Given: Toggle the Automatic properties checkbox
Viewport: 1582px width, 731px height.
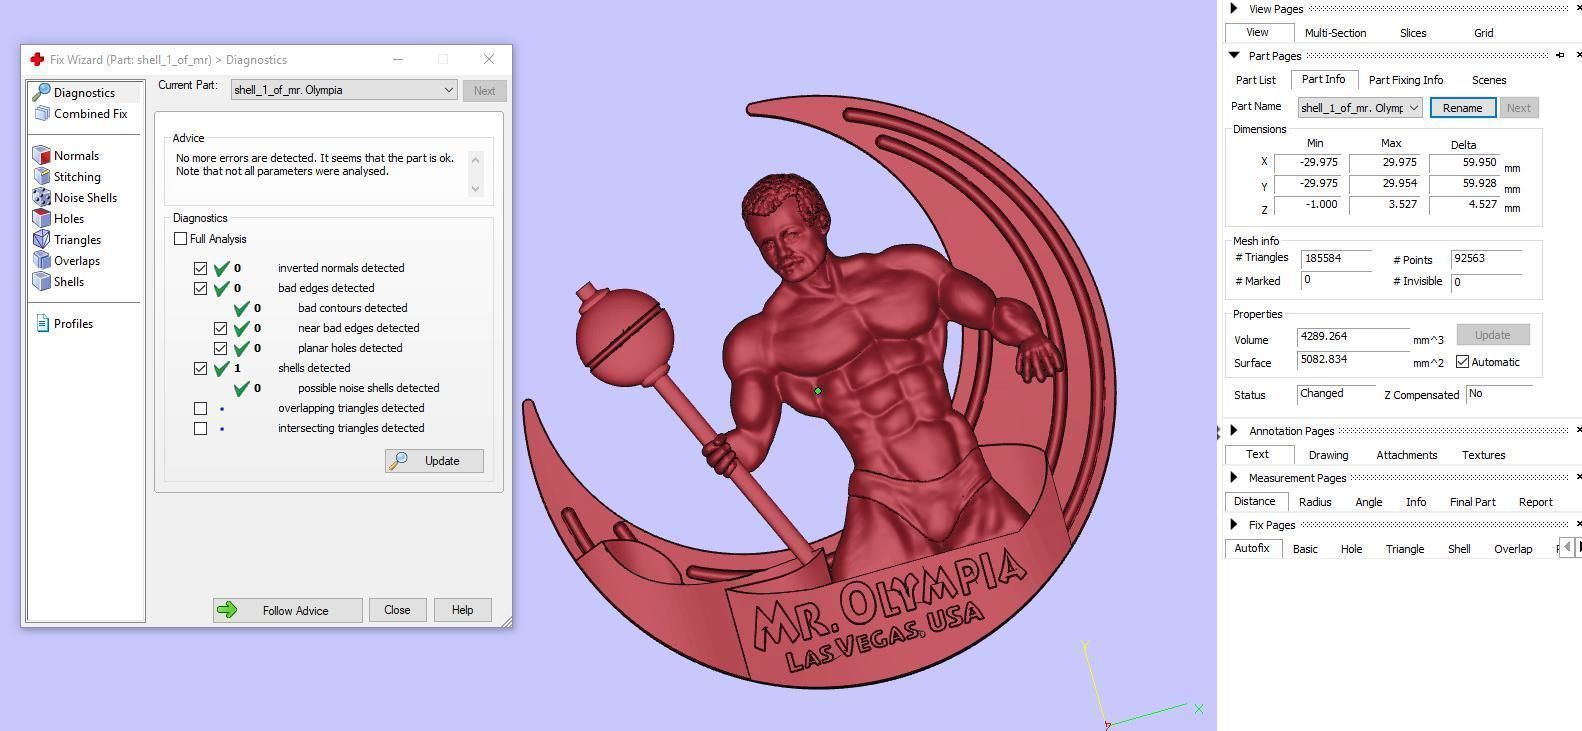Looking at the screenshot, I should coord(1462,362).
